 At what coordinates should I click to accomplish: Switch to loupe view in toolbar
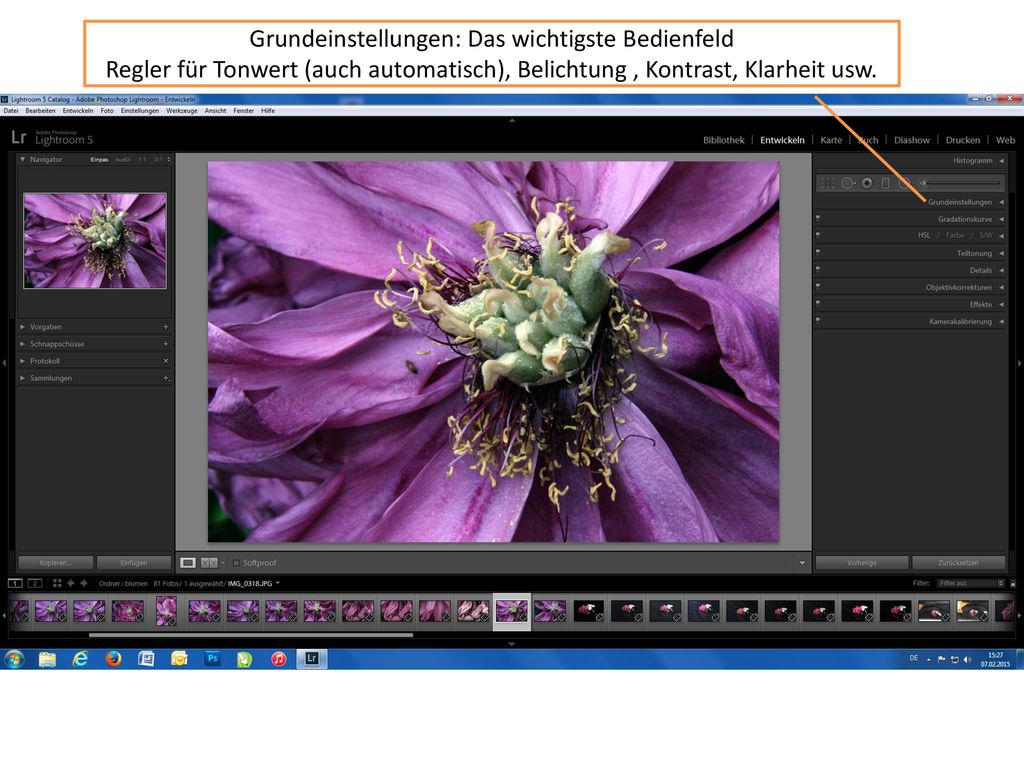(x=188, y=562)
